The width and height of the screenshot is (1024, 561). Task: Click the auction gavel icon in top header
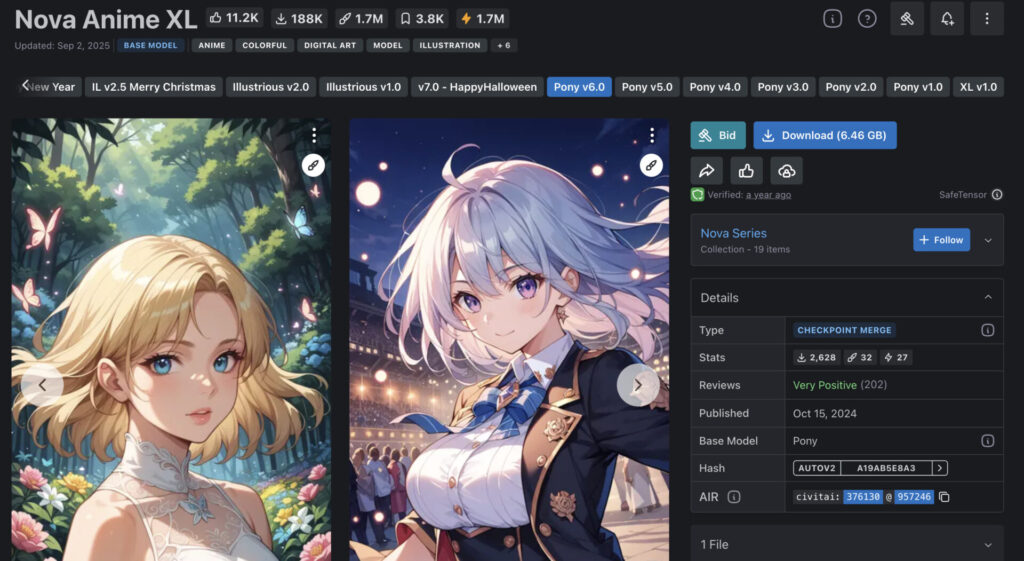click(906, 18)
